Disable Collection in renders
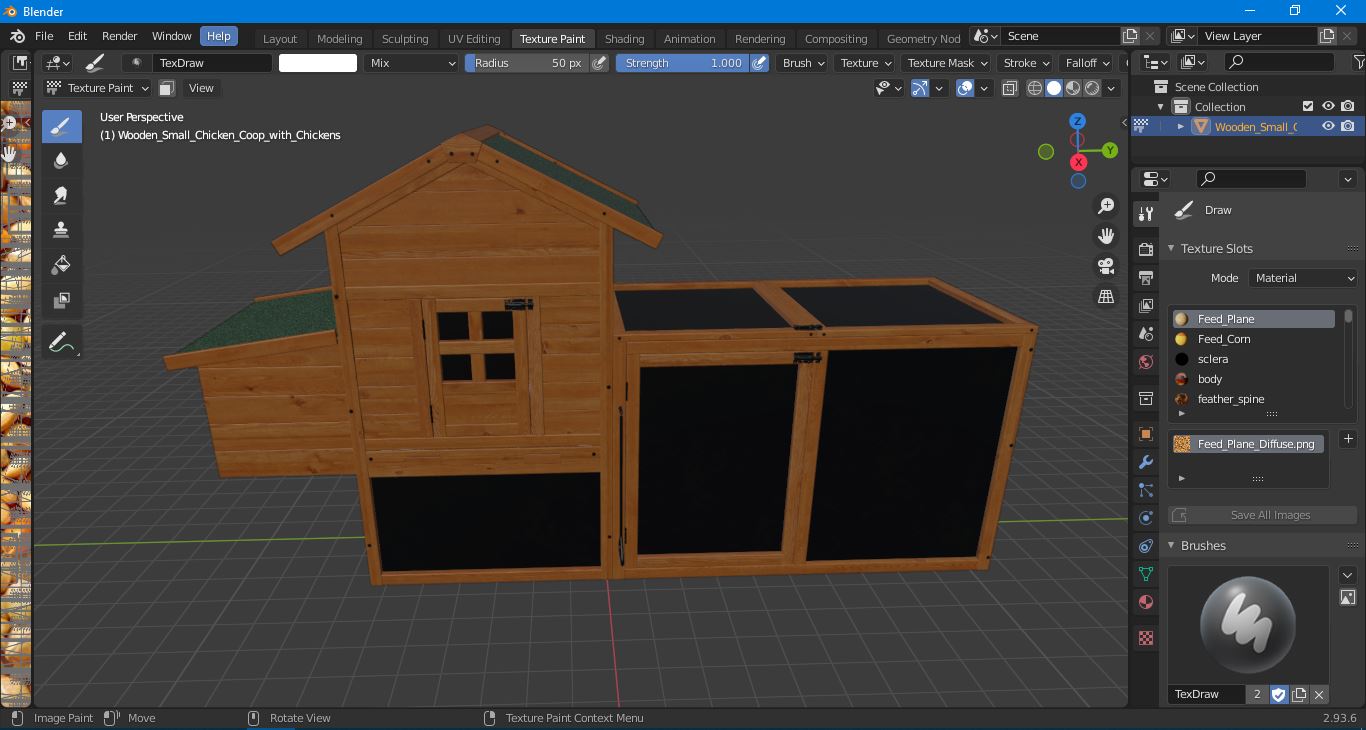The height and width of the screenshot is (730, 1366). tap(1348, 106)
